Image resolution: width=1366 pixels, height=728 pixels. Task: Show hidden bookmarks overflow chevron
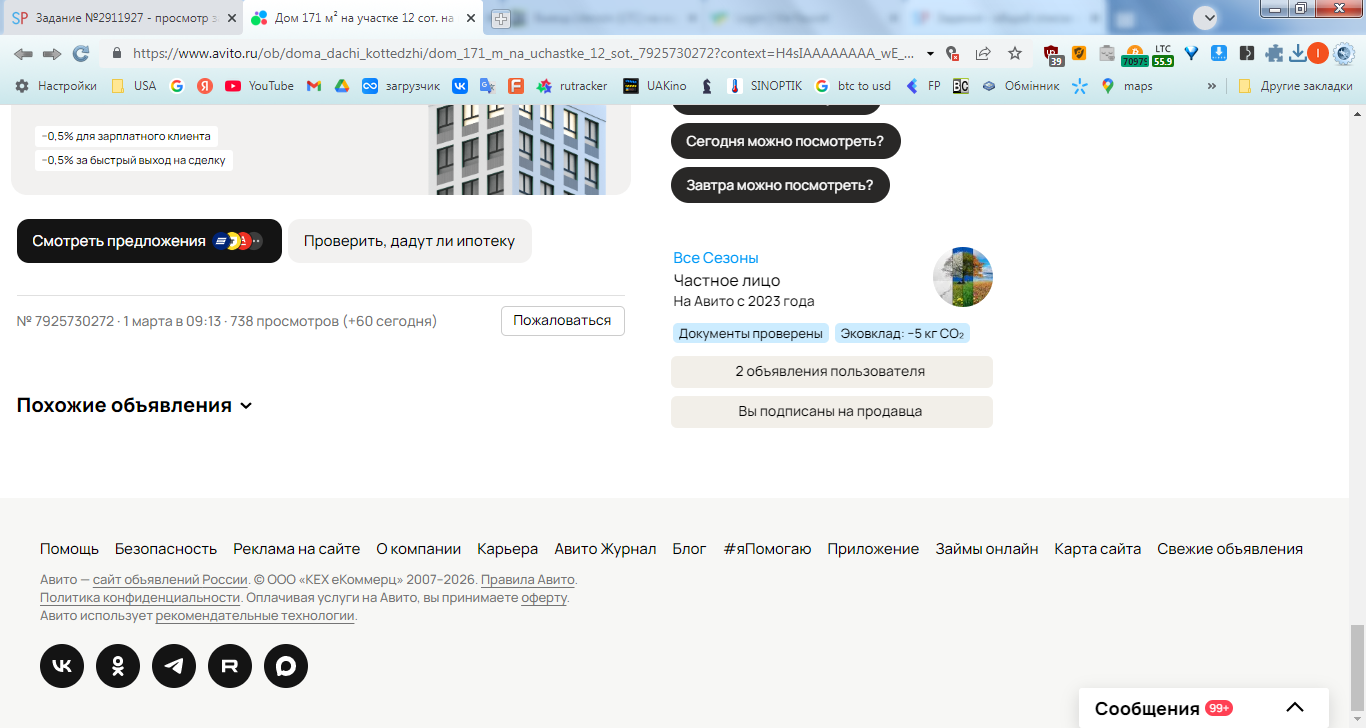pos(1212,86)
